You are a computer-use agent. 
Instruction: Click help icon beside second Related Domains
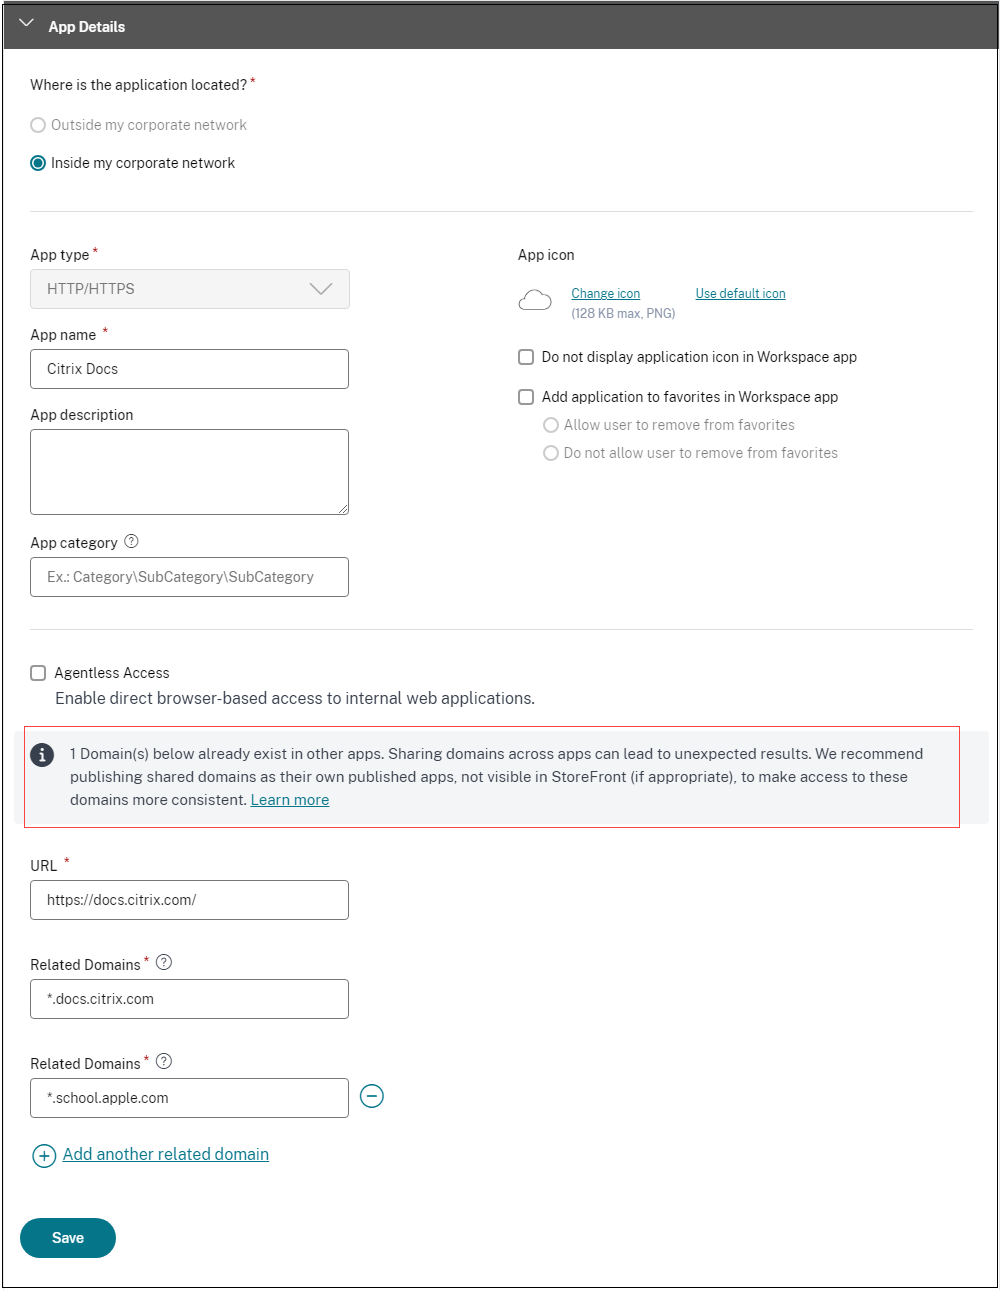(x=164, y=1061)
